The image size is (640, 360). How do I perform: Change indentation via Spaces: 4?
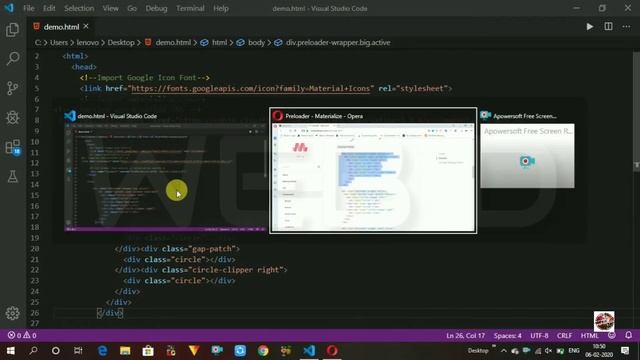pyautogui.click(x=507, y=336)
